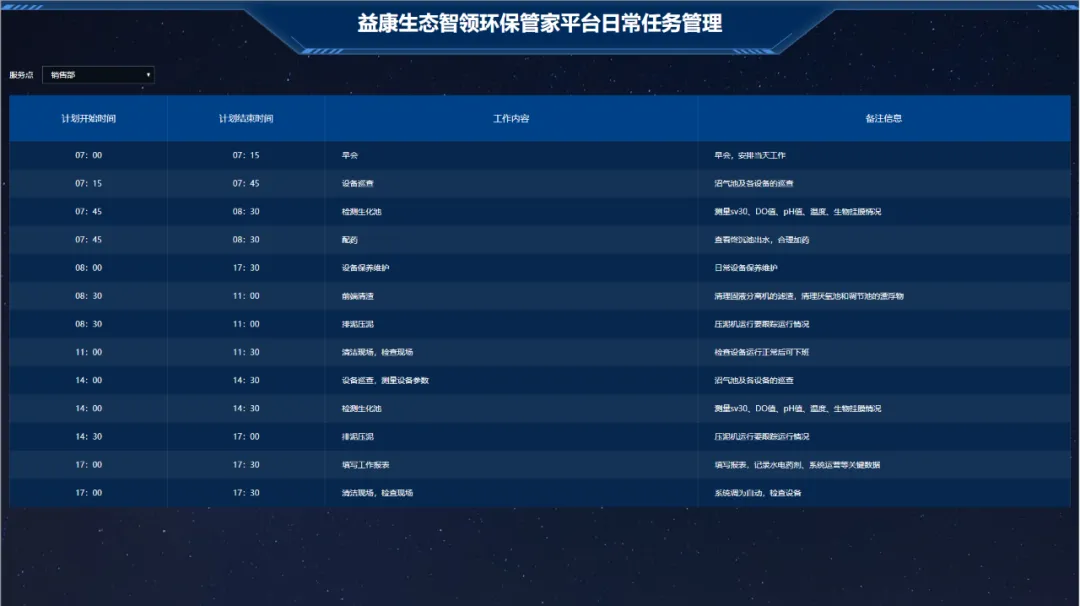Open the 服务点 dropdown showing 销售部
Screen dimensions: 1080x606
97,75
